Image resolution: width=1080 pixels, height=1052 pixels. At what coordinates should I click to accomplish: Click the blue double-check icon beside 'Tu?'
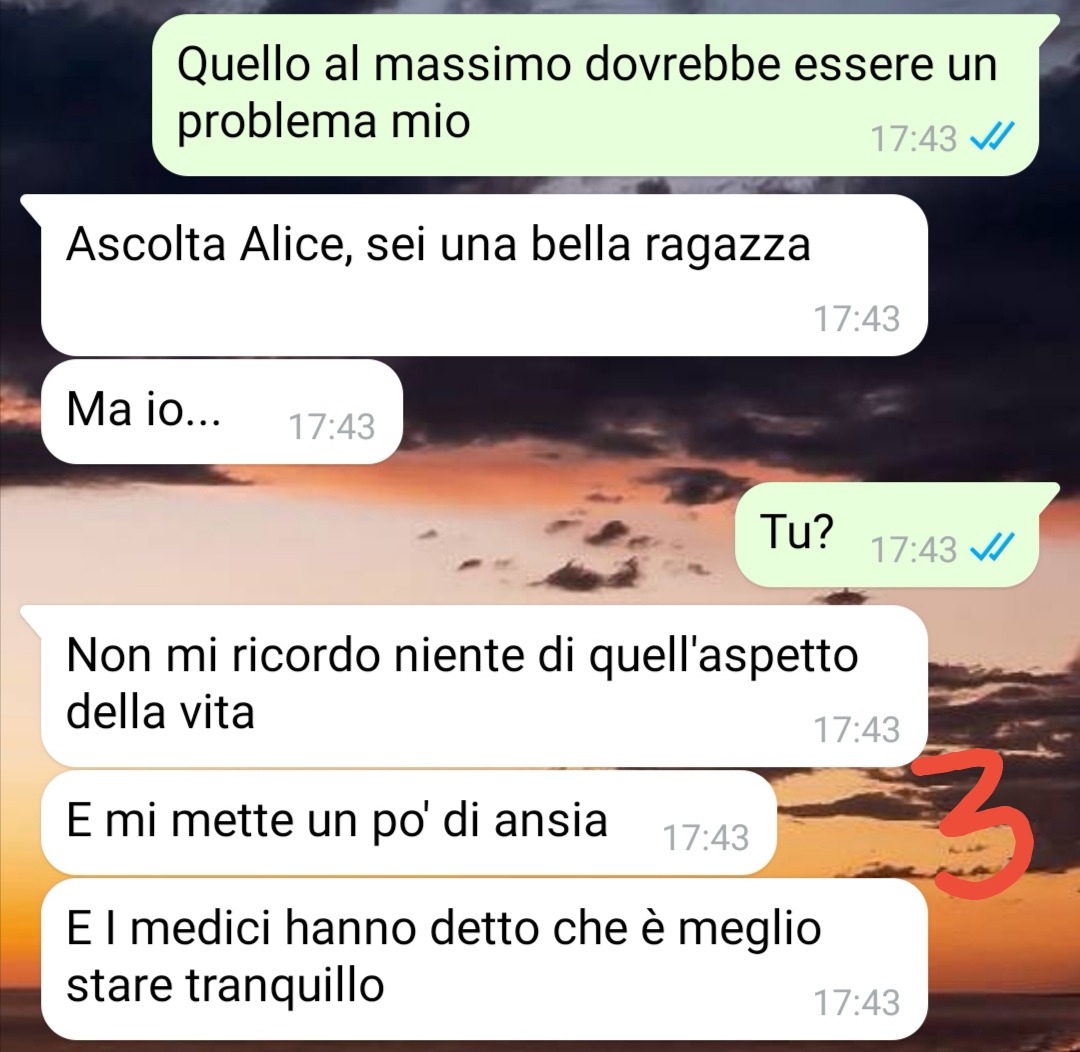click(991, 548)
